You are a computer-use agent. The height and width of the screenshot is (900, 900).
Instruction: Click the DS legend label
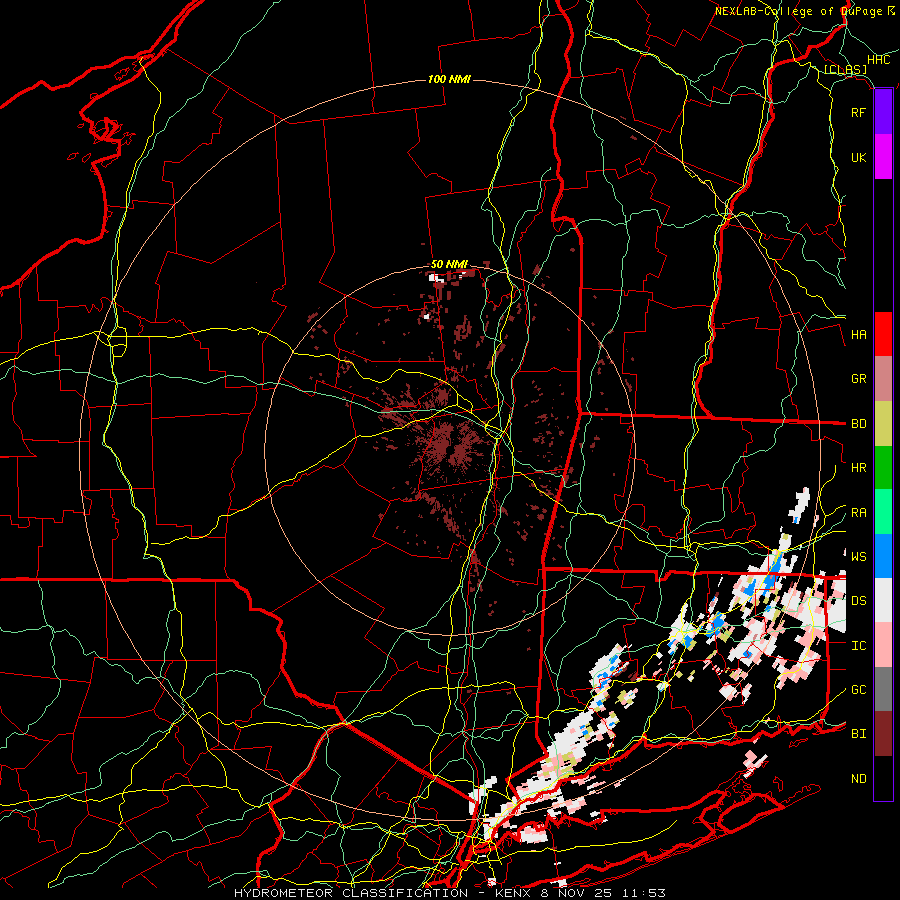point(859,601)
